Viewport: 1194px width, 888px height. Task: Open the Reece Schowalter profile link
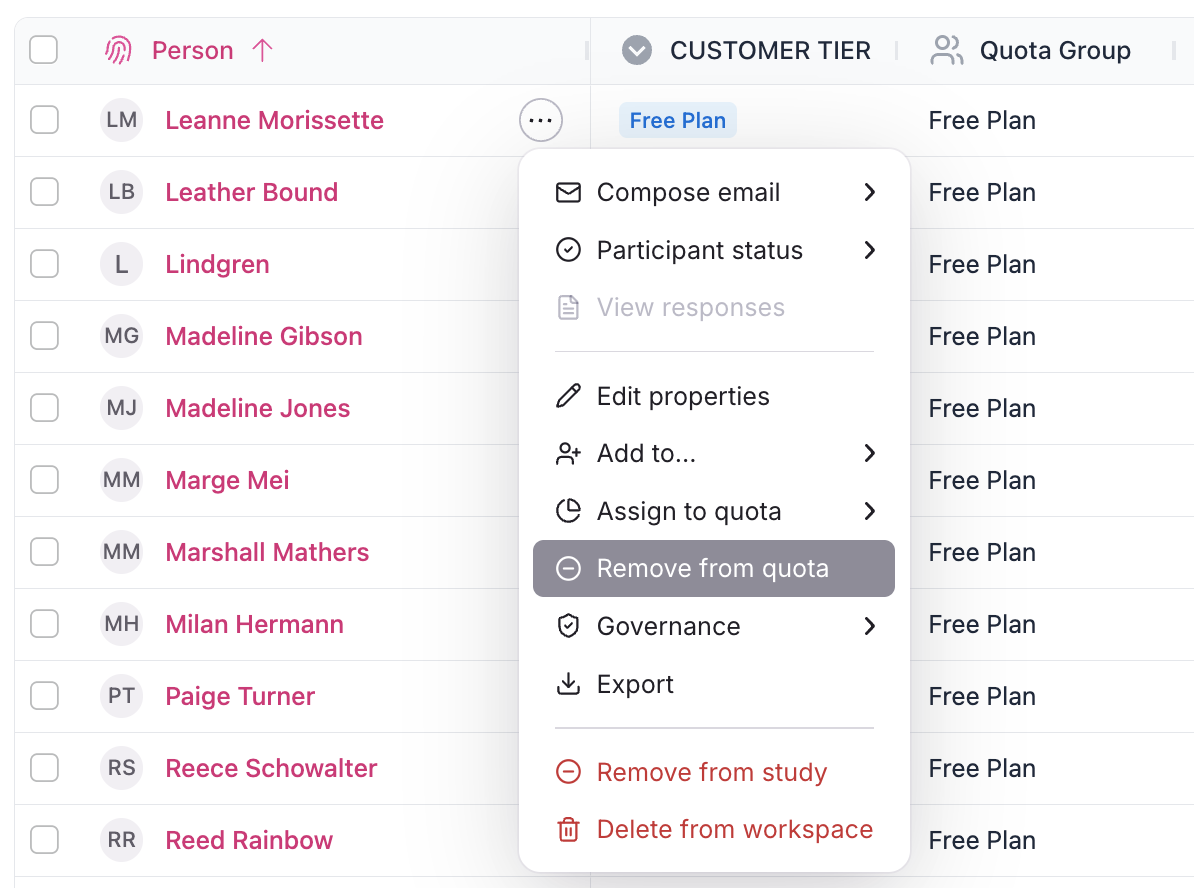(x=271, y=768)
